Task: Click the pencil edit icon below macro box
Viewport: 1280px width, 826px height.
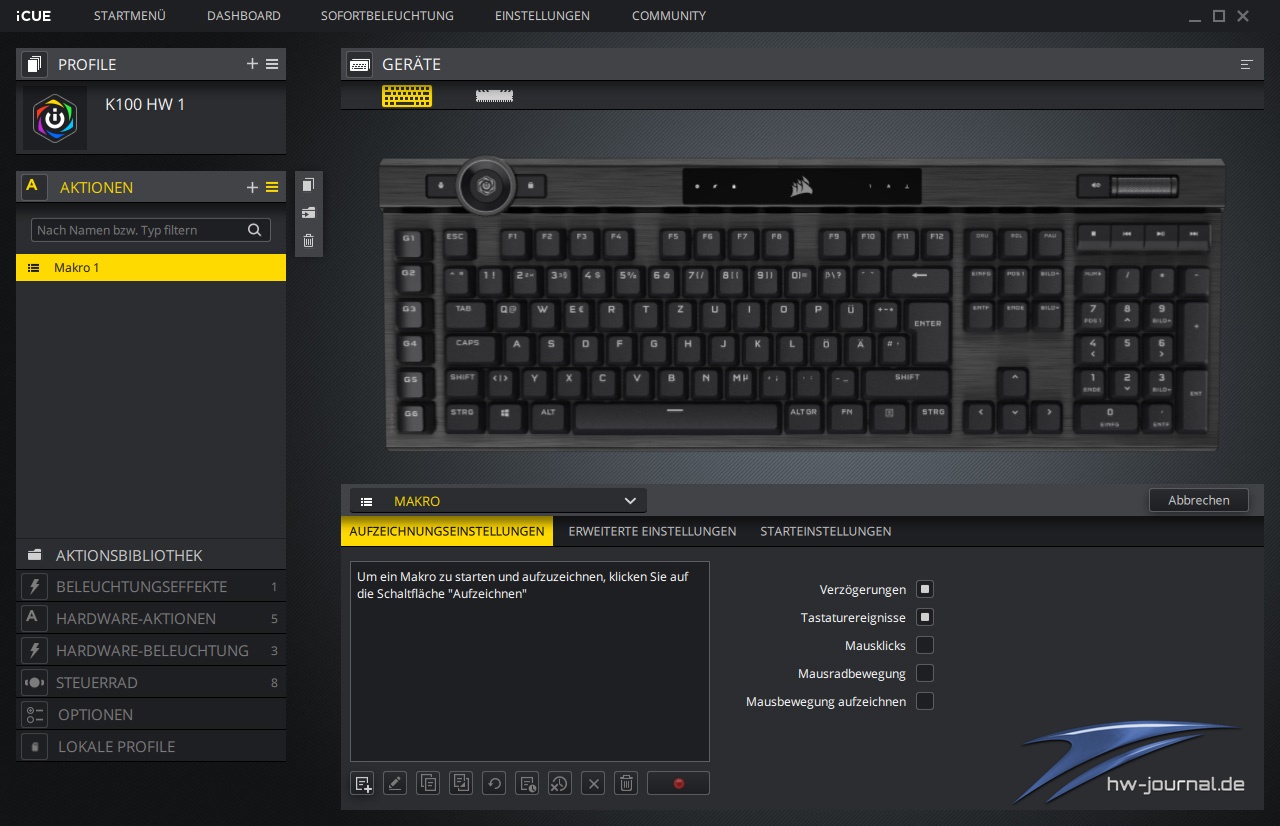Action: click(395, 783)
